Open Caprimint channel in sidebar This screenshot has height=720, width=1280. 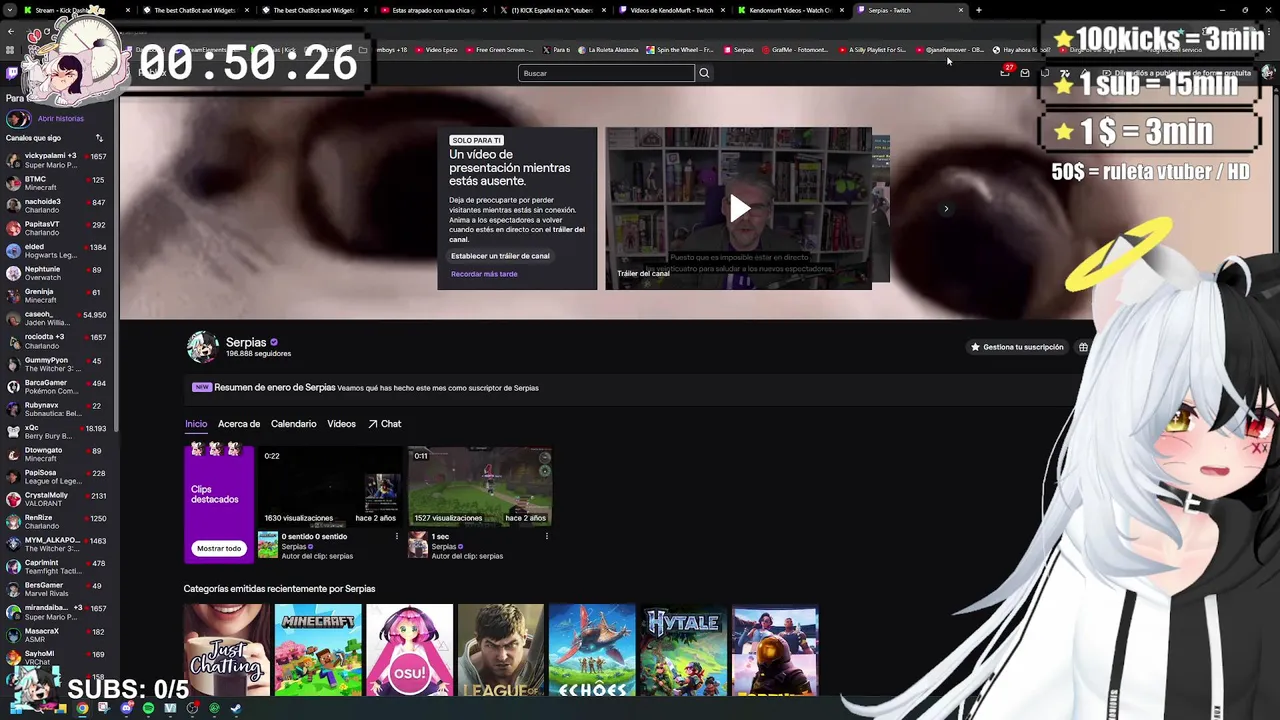[57, 566]
